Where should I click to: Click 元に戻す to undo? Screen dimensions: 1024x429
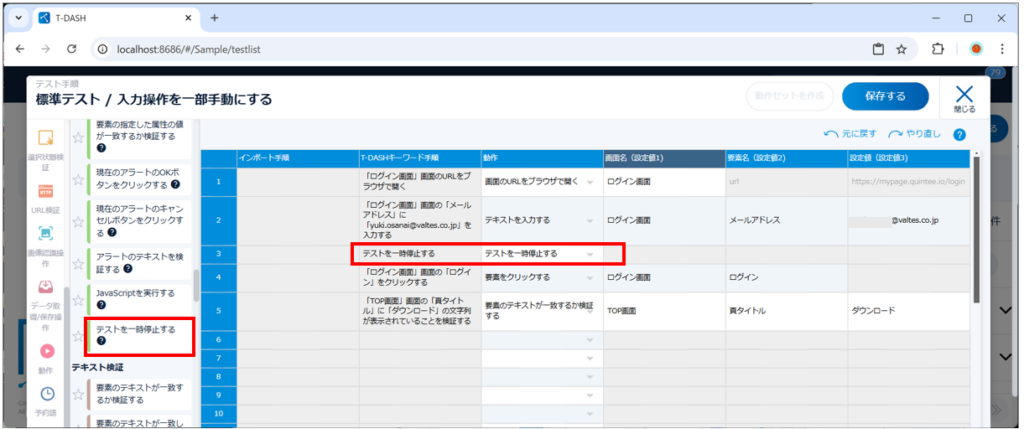[849, 134]
